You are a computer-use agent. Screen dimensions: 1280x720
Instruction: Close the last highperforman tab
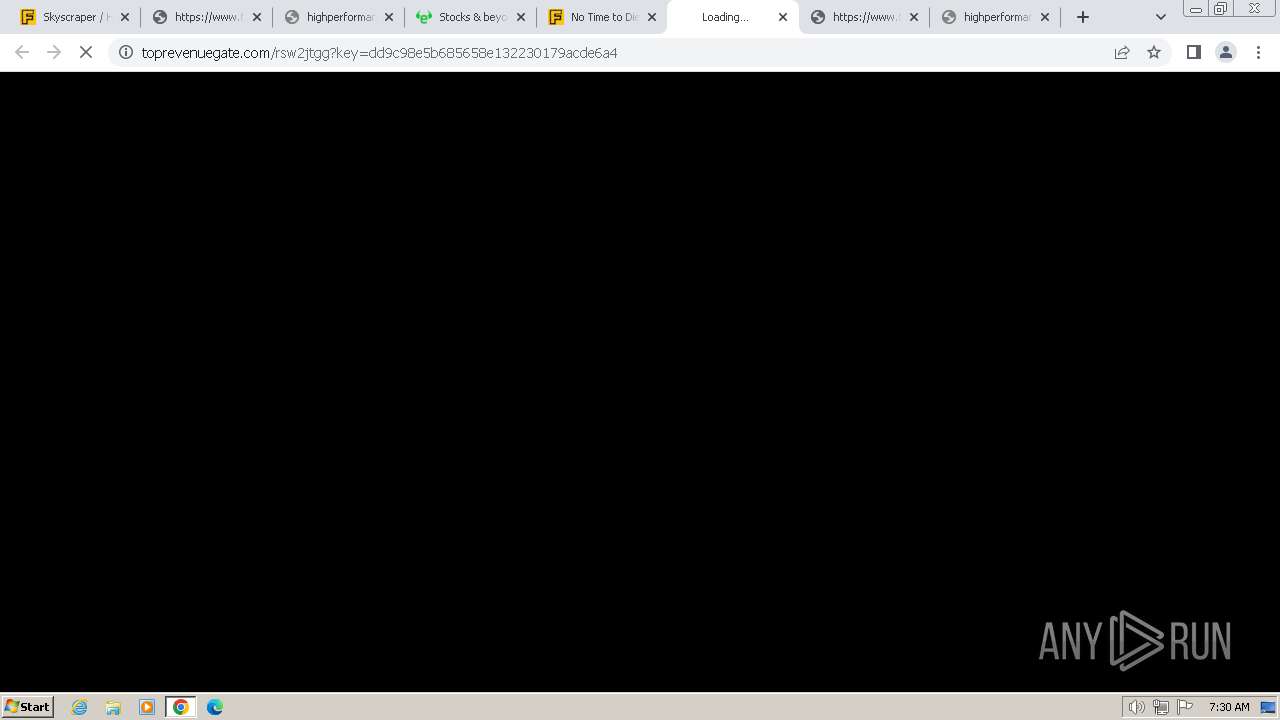pyautogui.click(x=1045, y=17)
